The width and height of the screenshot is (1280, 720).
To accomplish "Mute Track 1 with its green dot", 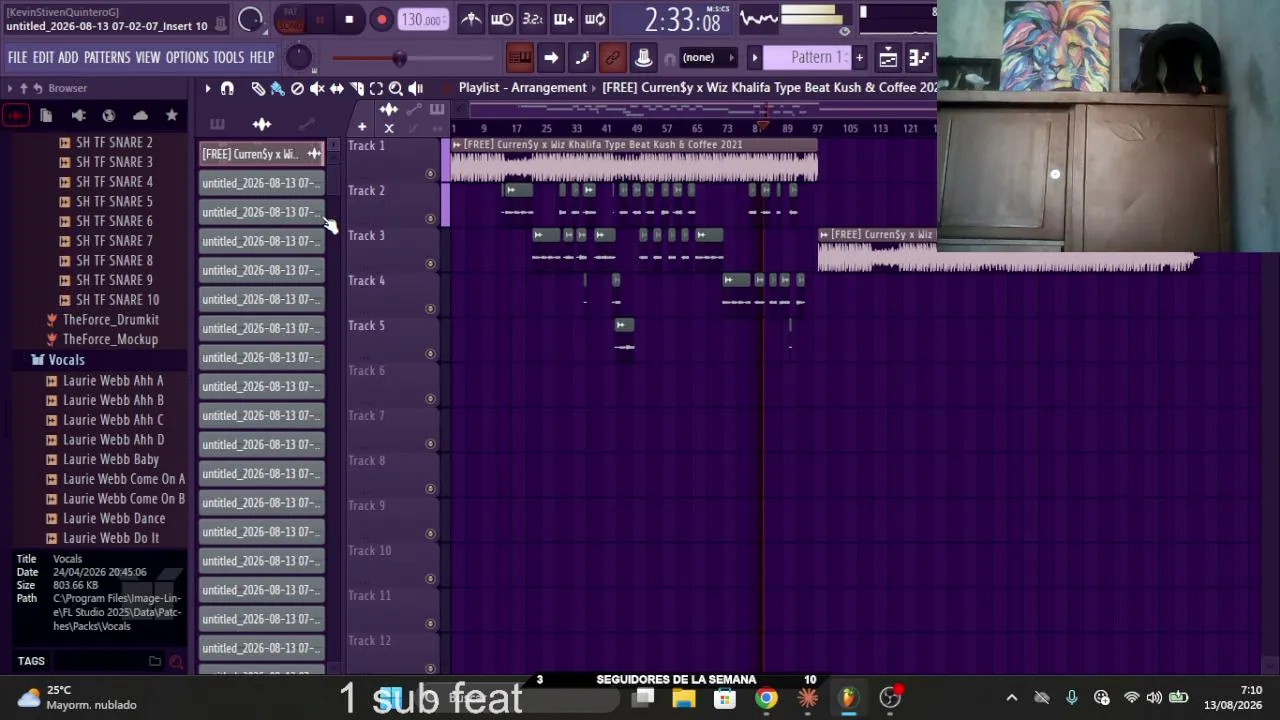I will (x=431, y=174).
